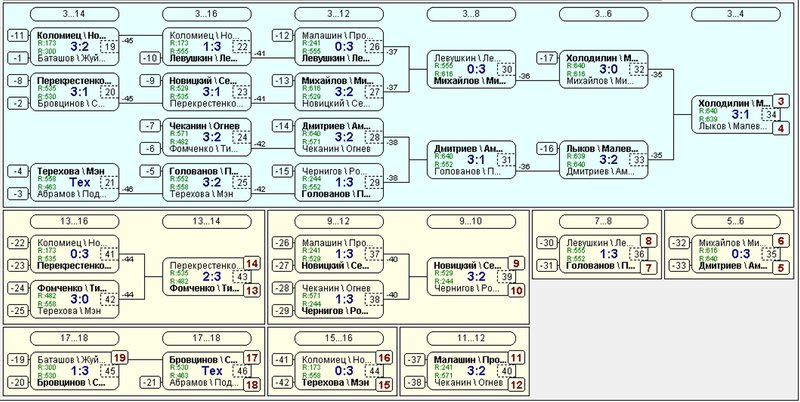Click the 3:0 score in match 32
The height and width of the screenshot is (402, 800).
click(x=609, y=69)
